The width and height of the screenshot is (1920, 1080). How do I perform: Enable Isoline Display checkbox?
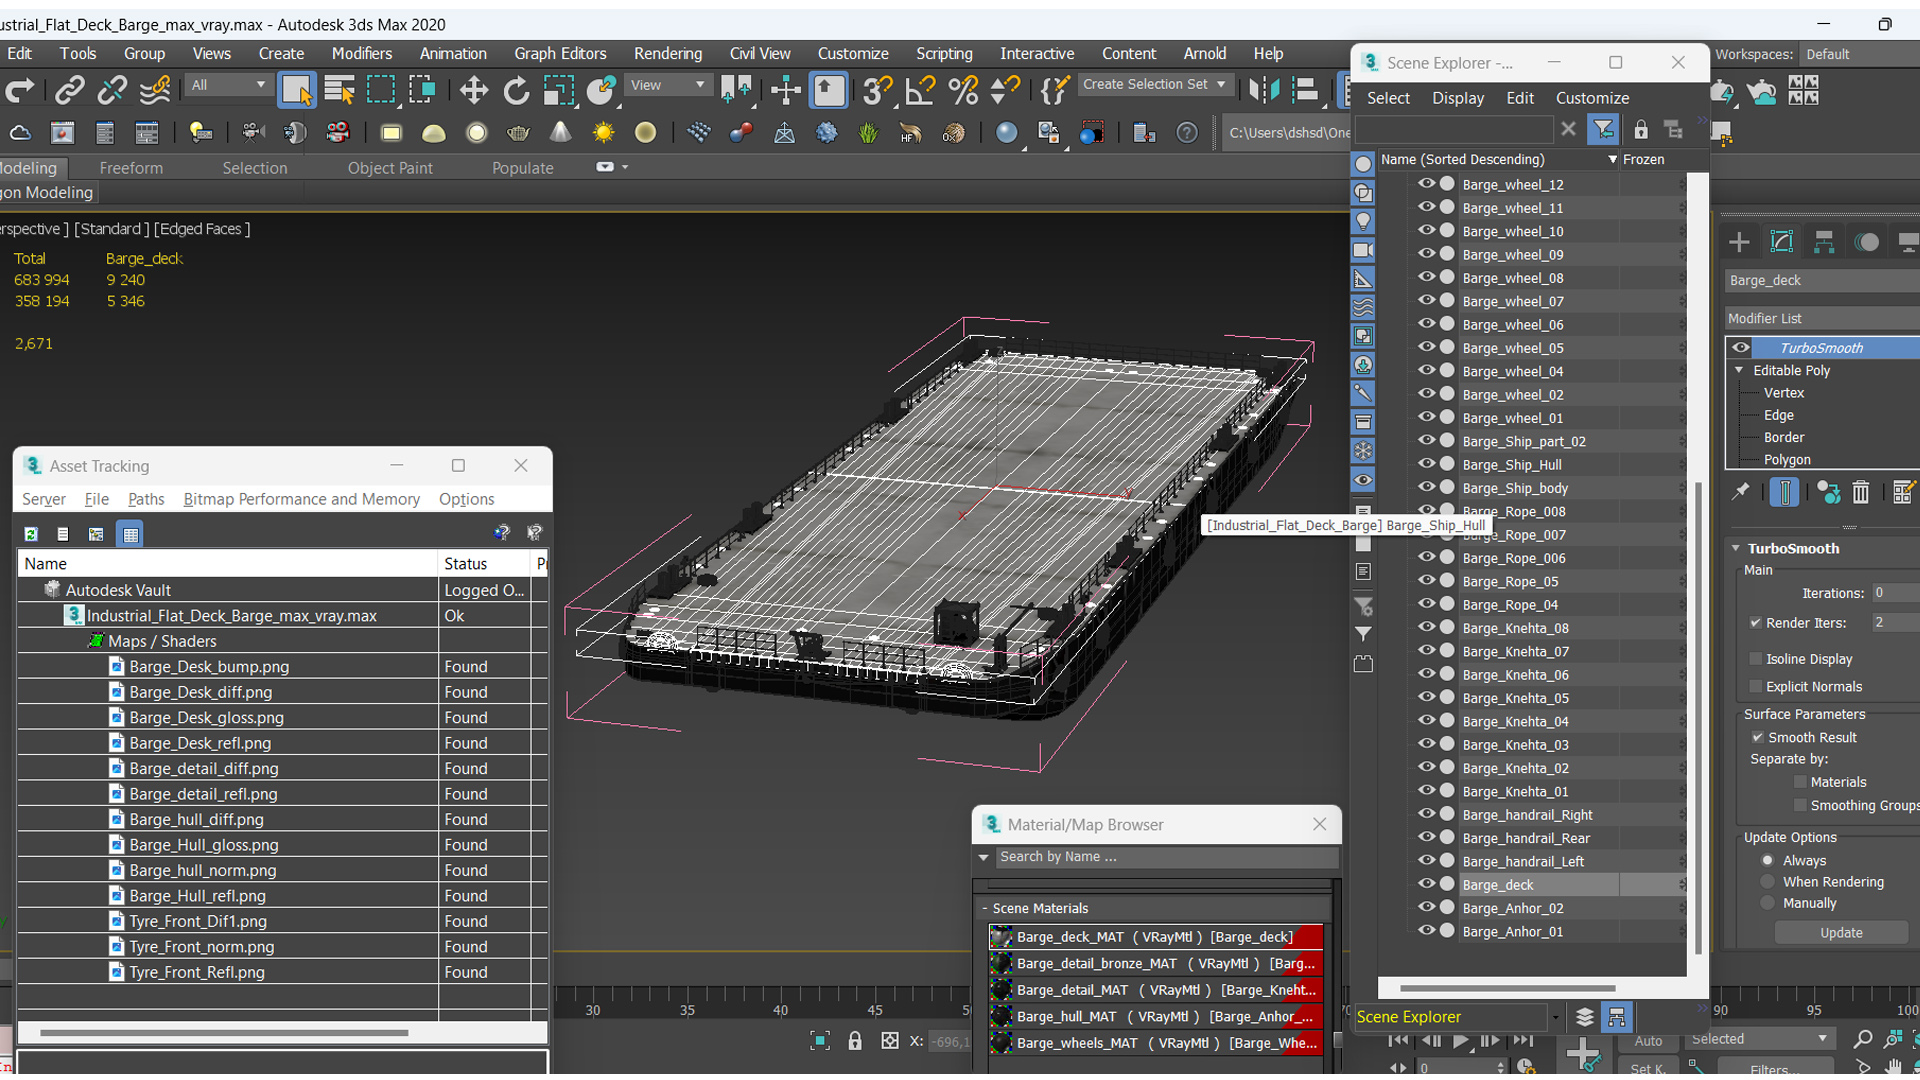1756,659
